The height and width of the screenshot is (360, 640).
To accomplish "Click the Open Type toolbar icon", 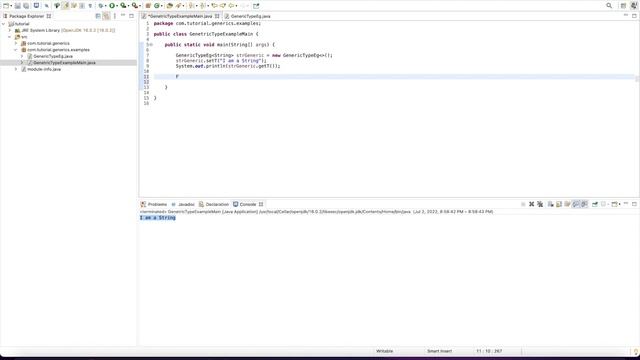I will [x=169, y=6].
